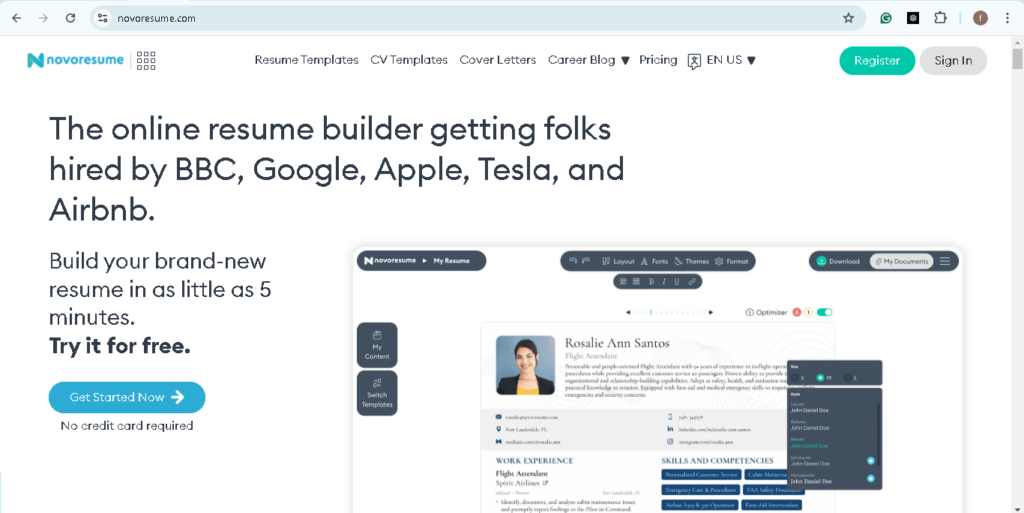This screenshot has width=1024, height=513.
Task: Click the Personalized Customer Service skill tag
Action: pyautogui.click(x=701, y=474)
